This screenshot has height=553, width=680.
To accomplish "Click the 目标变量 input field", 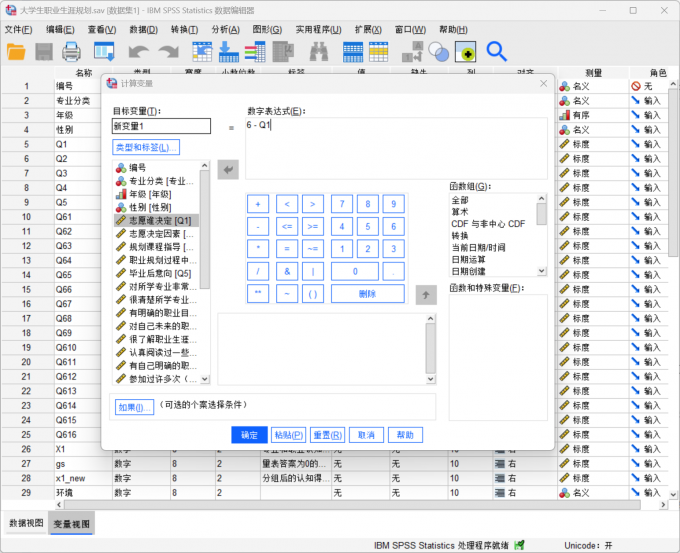I will coord(161,126).
